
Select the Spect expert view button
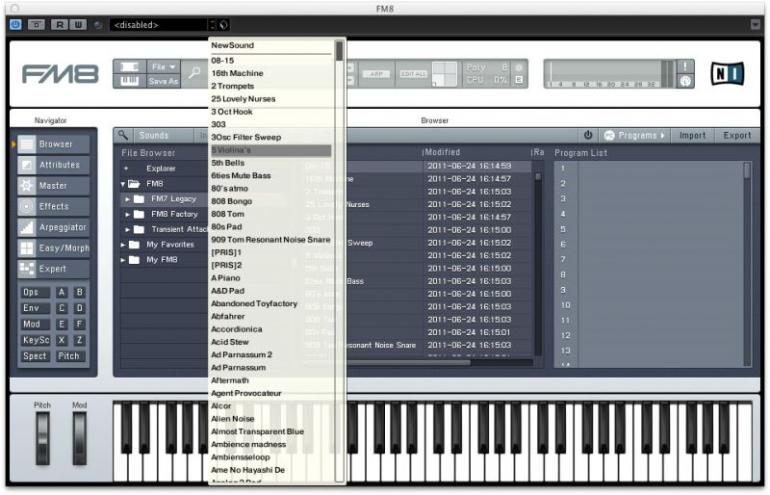click(34, 356)
